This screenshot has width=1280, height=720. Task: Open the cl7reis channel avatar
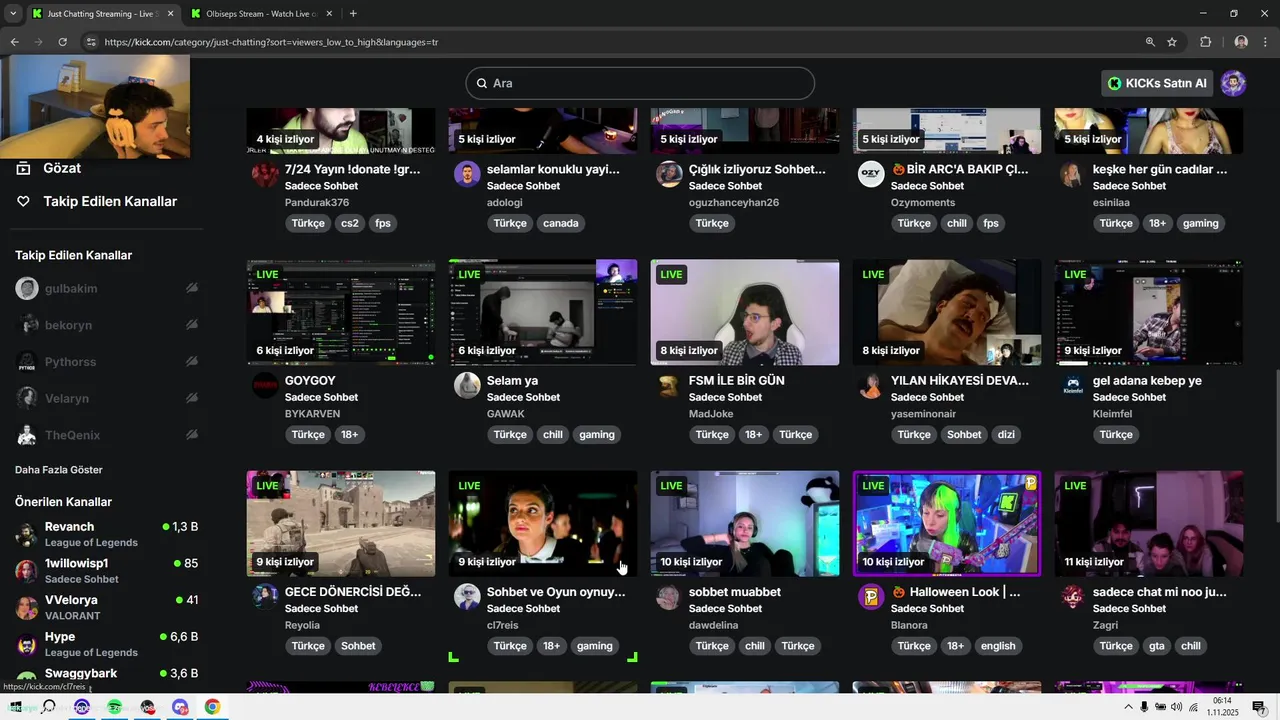(x=467, y=597)
